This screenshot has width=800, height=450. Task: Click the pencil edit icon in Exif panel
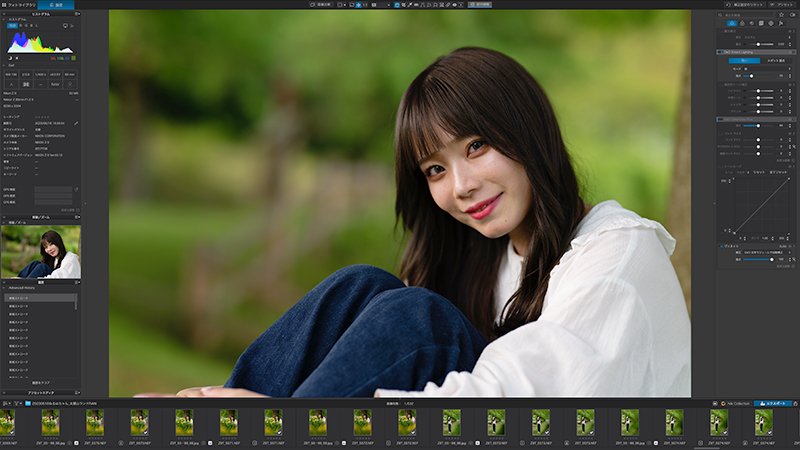point(76,123)
